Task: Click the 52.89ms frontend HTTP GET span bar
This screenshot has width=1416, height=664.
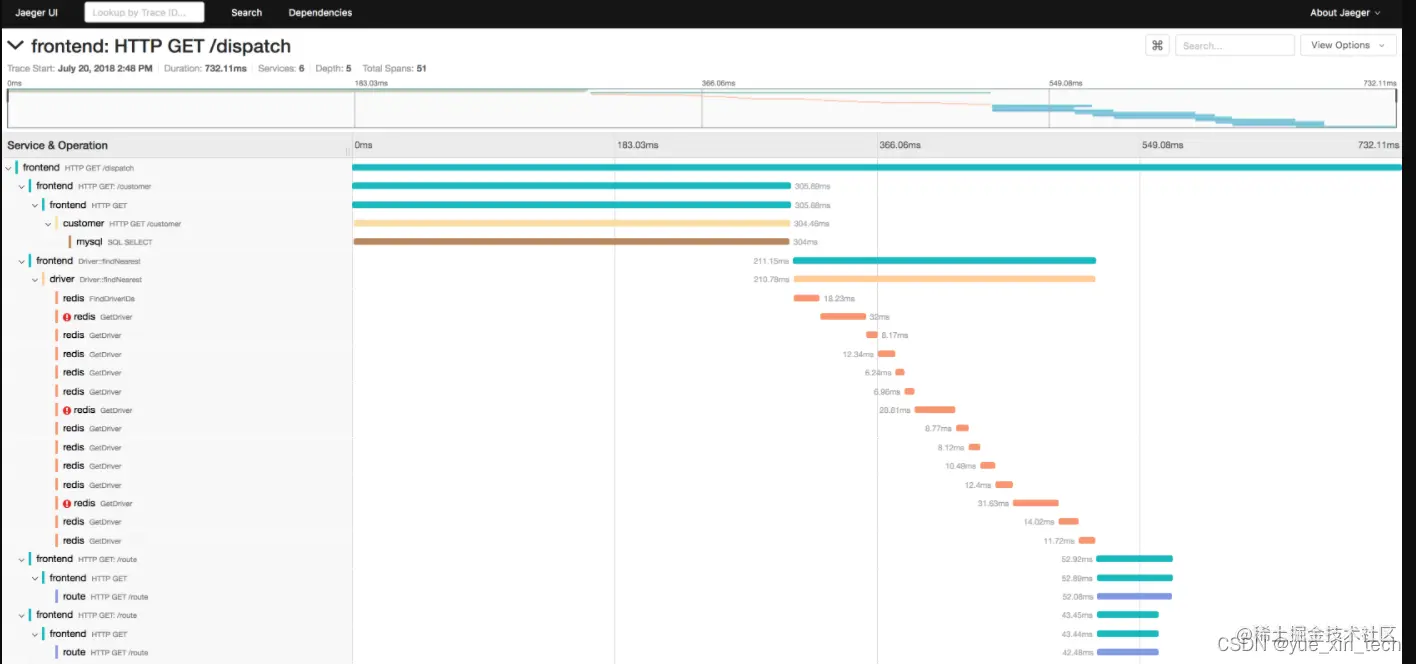Action: (1134, 578)
